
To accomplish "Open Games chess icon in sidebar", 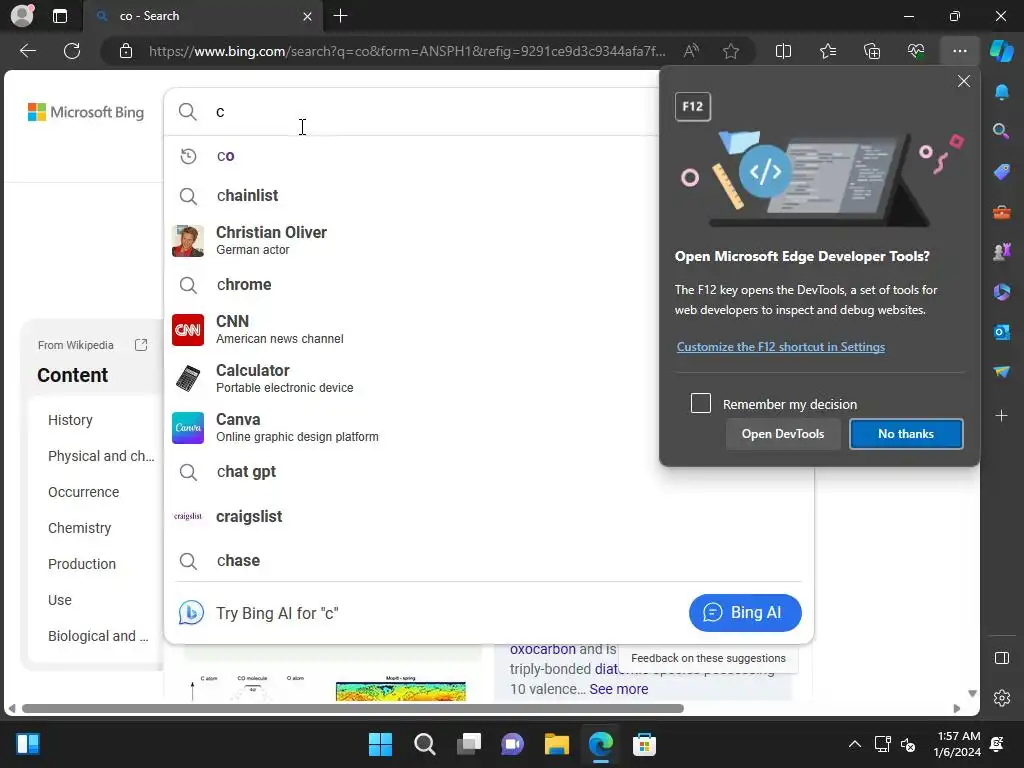I will click(x=1002, y=251).
